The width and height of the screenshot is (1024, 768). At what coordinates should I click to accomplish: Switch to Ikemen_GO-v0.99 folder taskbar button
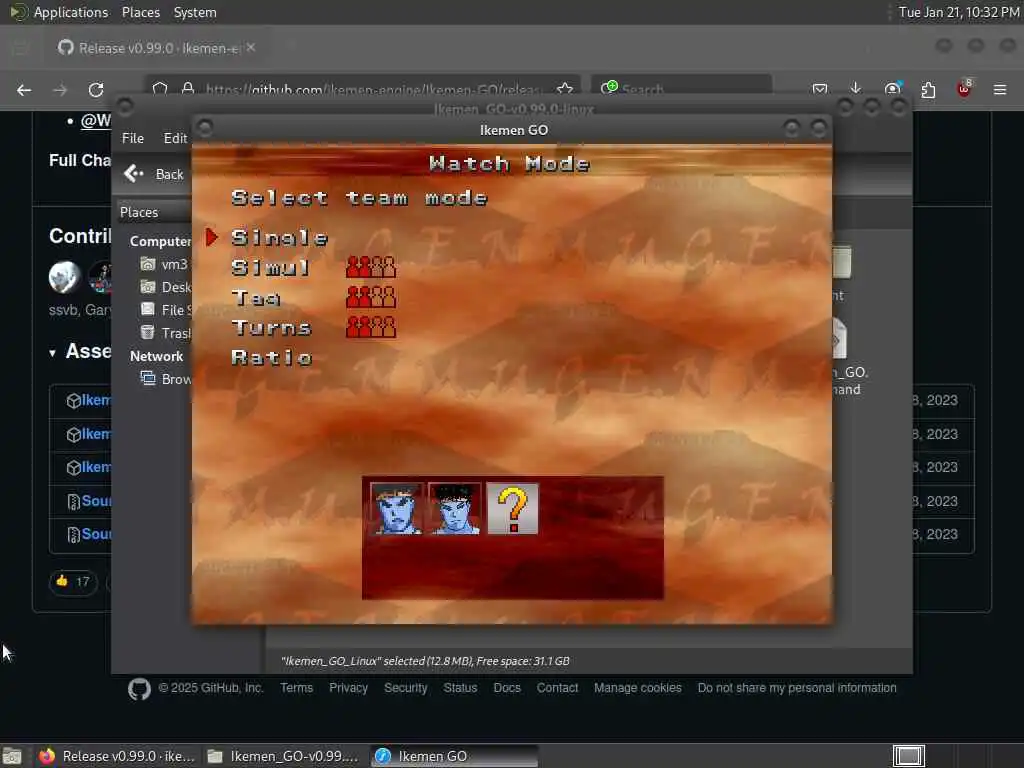click(x=283, y=756)
